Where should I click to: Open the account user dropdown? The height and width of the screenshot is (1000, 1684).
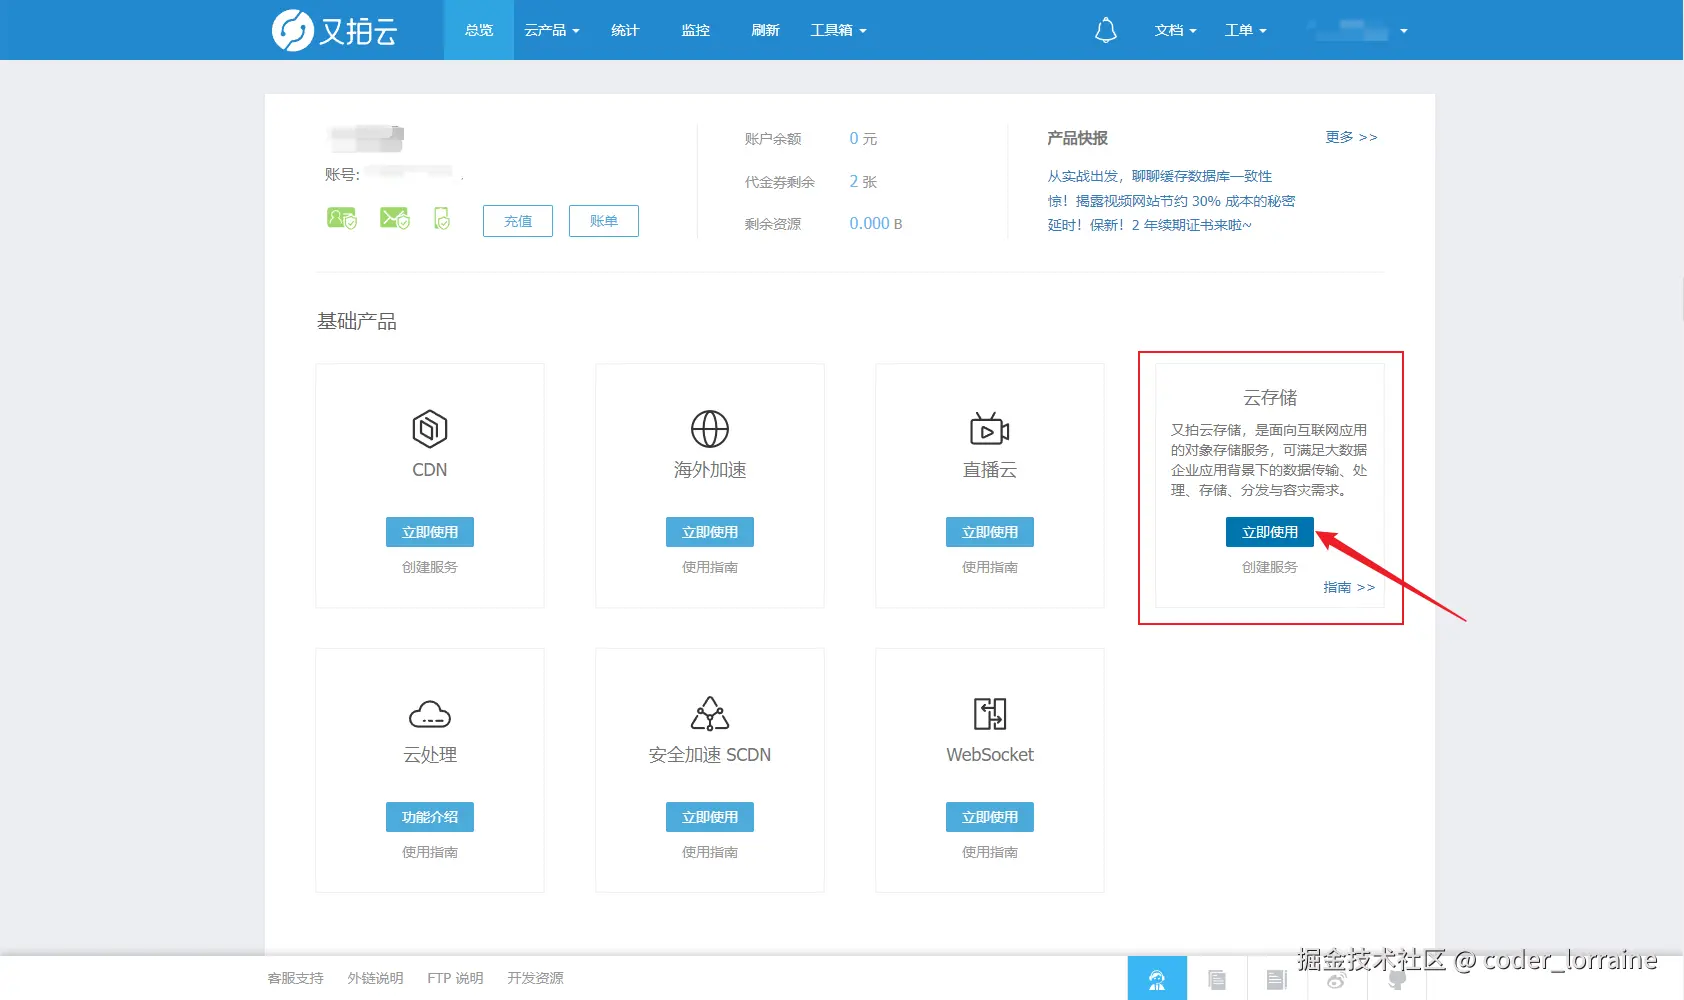point(1360,30)
